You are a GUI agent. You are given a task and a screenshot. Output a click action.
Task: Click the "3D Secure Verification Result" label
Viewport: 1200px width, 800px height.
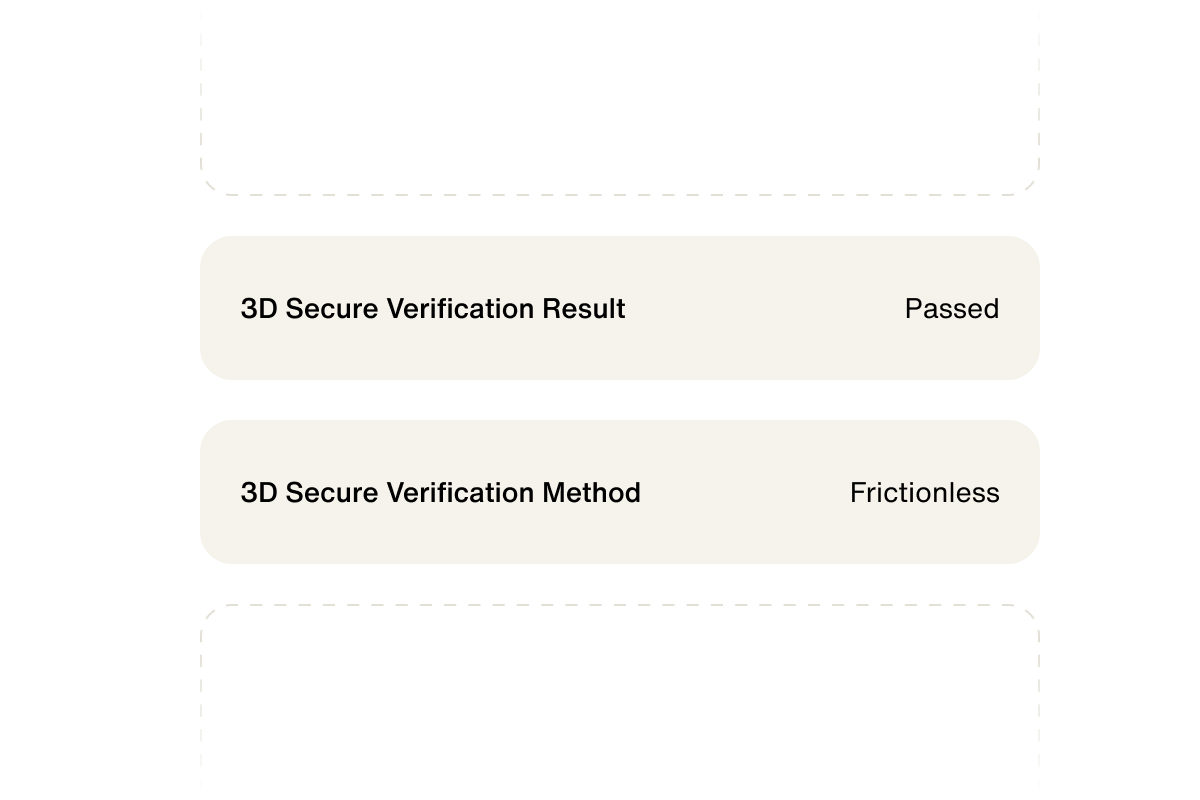tap(432, 309)
